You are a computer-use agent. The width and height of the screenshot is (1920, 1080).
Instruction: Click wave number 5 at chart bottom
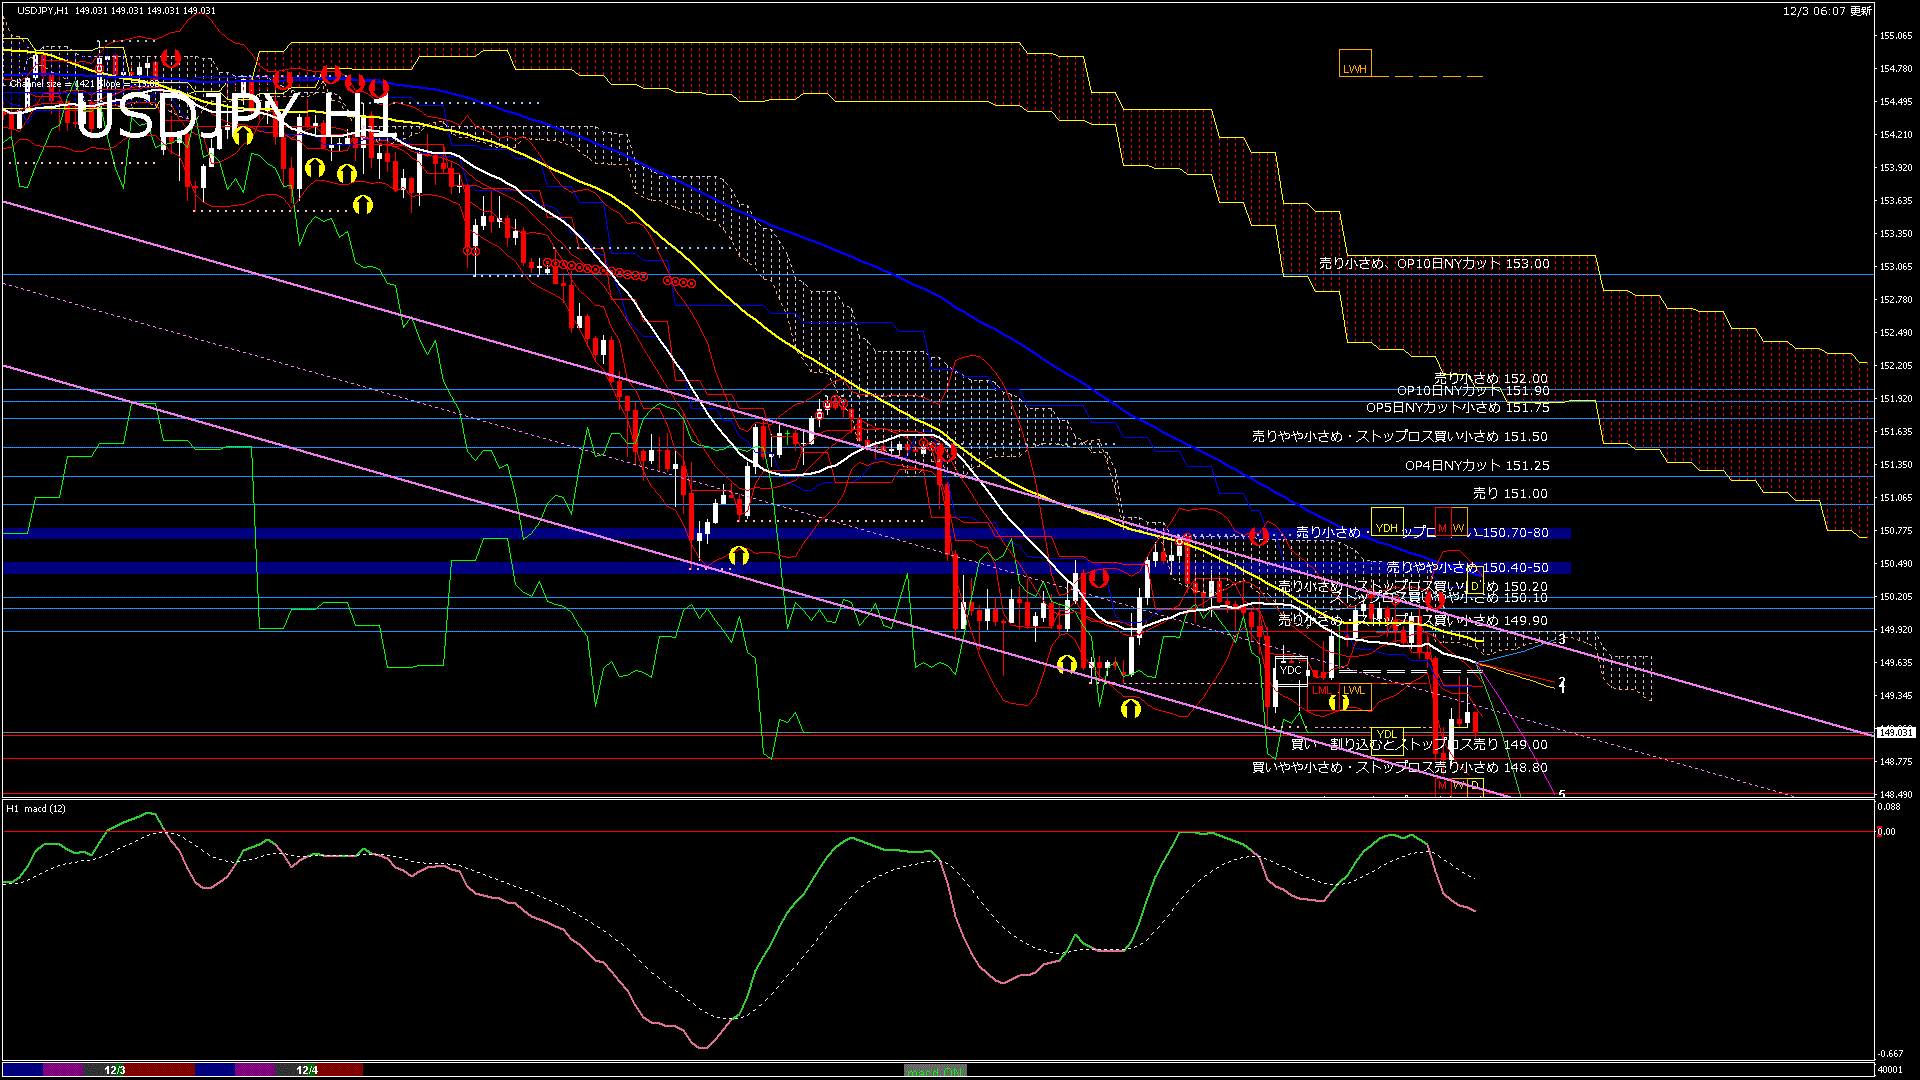click(1562, 794)
